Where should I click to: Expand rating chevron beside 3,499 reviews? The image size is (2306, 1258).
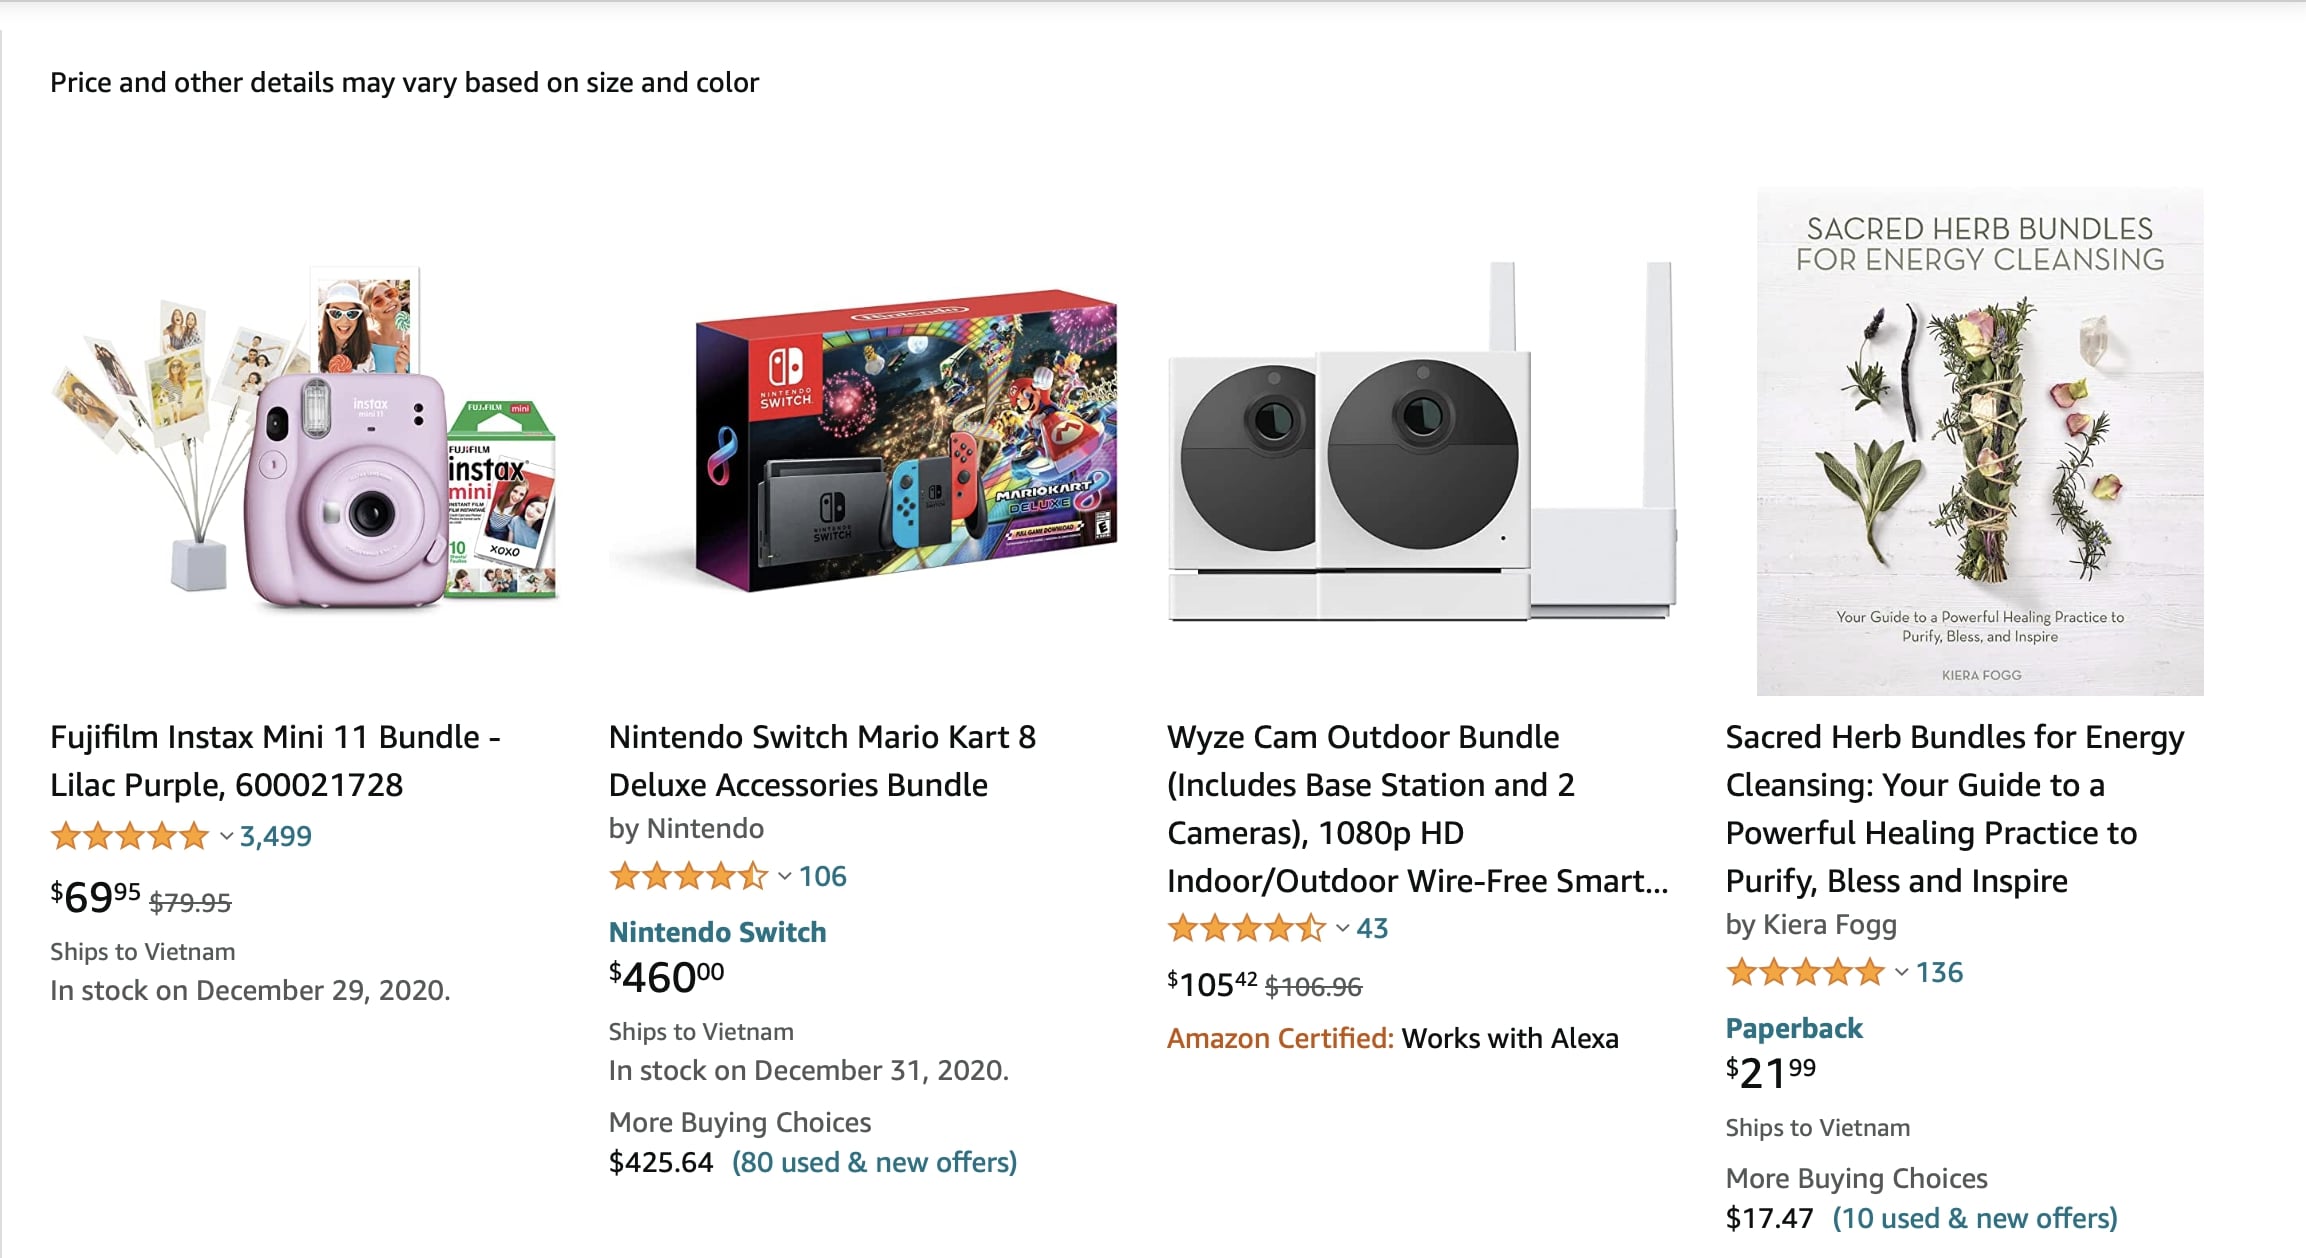pyautogui.click(x=226, y=836)
